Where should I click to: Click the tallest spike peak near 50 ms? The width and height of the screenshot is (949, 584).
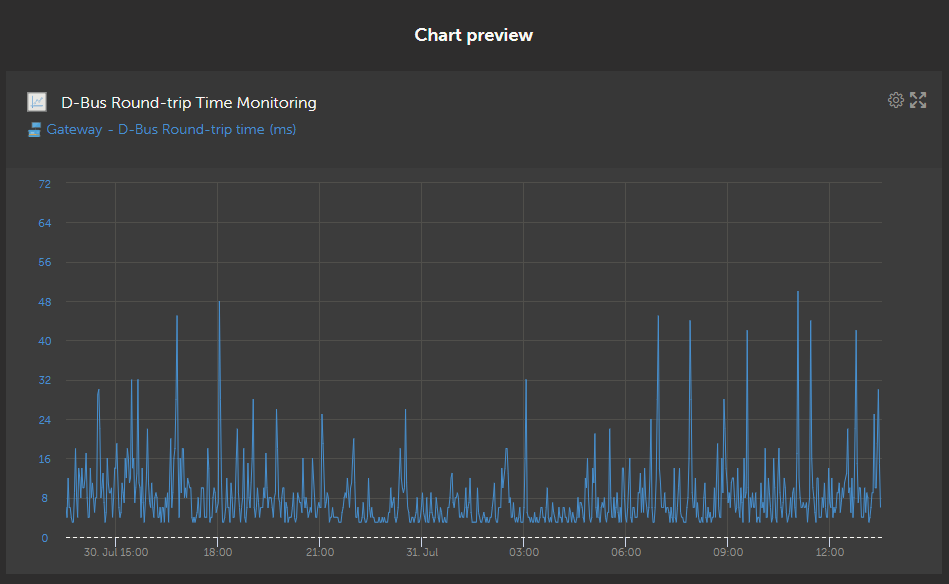click(798, 292)
